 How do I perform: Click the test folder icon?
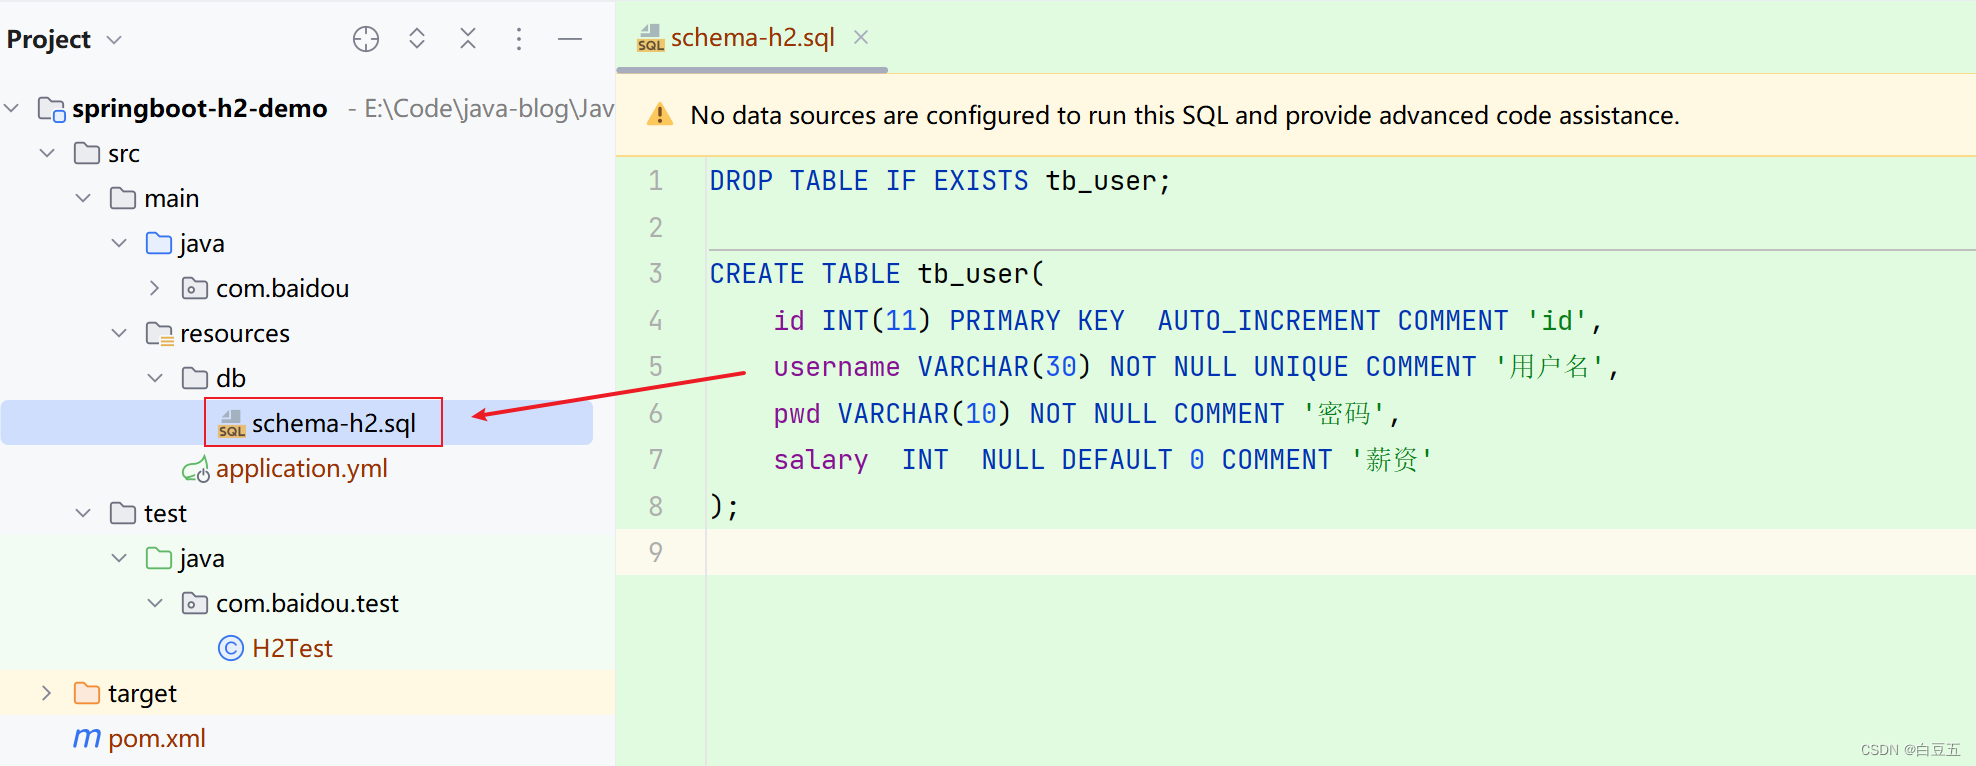[123, 513]
